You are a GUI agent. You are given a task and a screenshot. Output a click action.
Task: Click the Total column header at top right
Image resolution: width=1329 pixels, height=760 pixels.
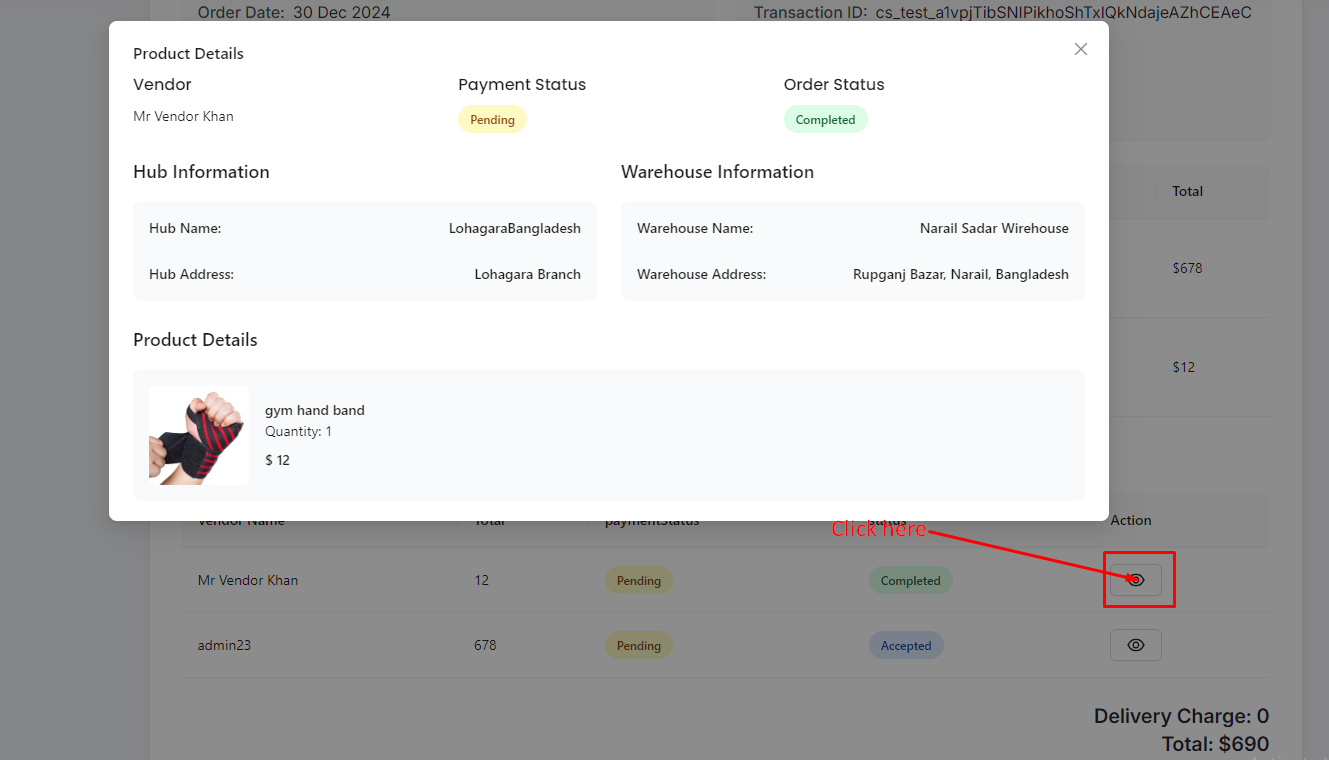click(x=1187, y=191)
